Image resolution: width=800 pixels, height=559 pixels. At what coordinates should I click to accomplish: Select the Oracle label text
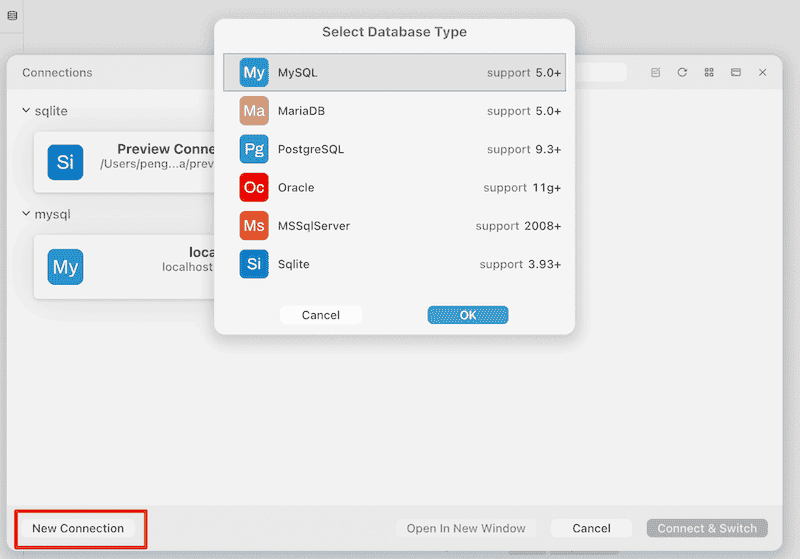296,187
